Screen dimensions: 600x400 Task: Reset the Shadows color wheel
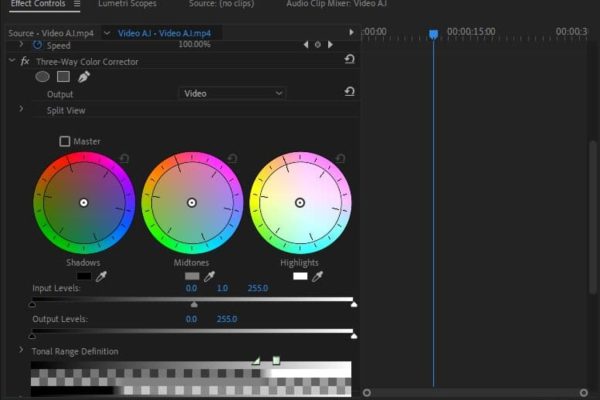(125, 158)
